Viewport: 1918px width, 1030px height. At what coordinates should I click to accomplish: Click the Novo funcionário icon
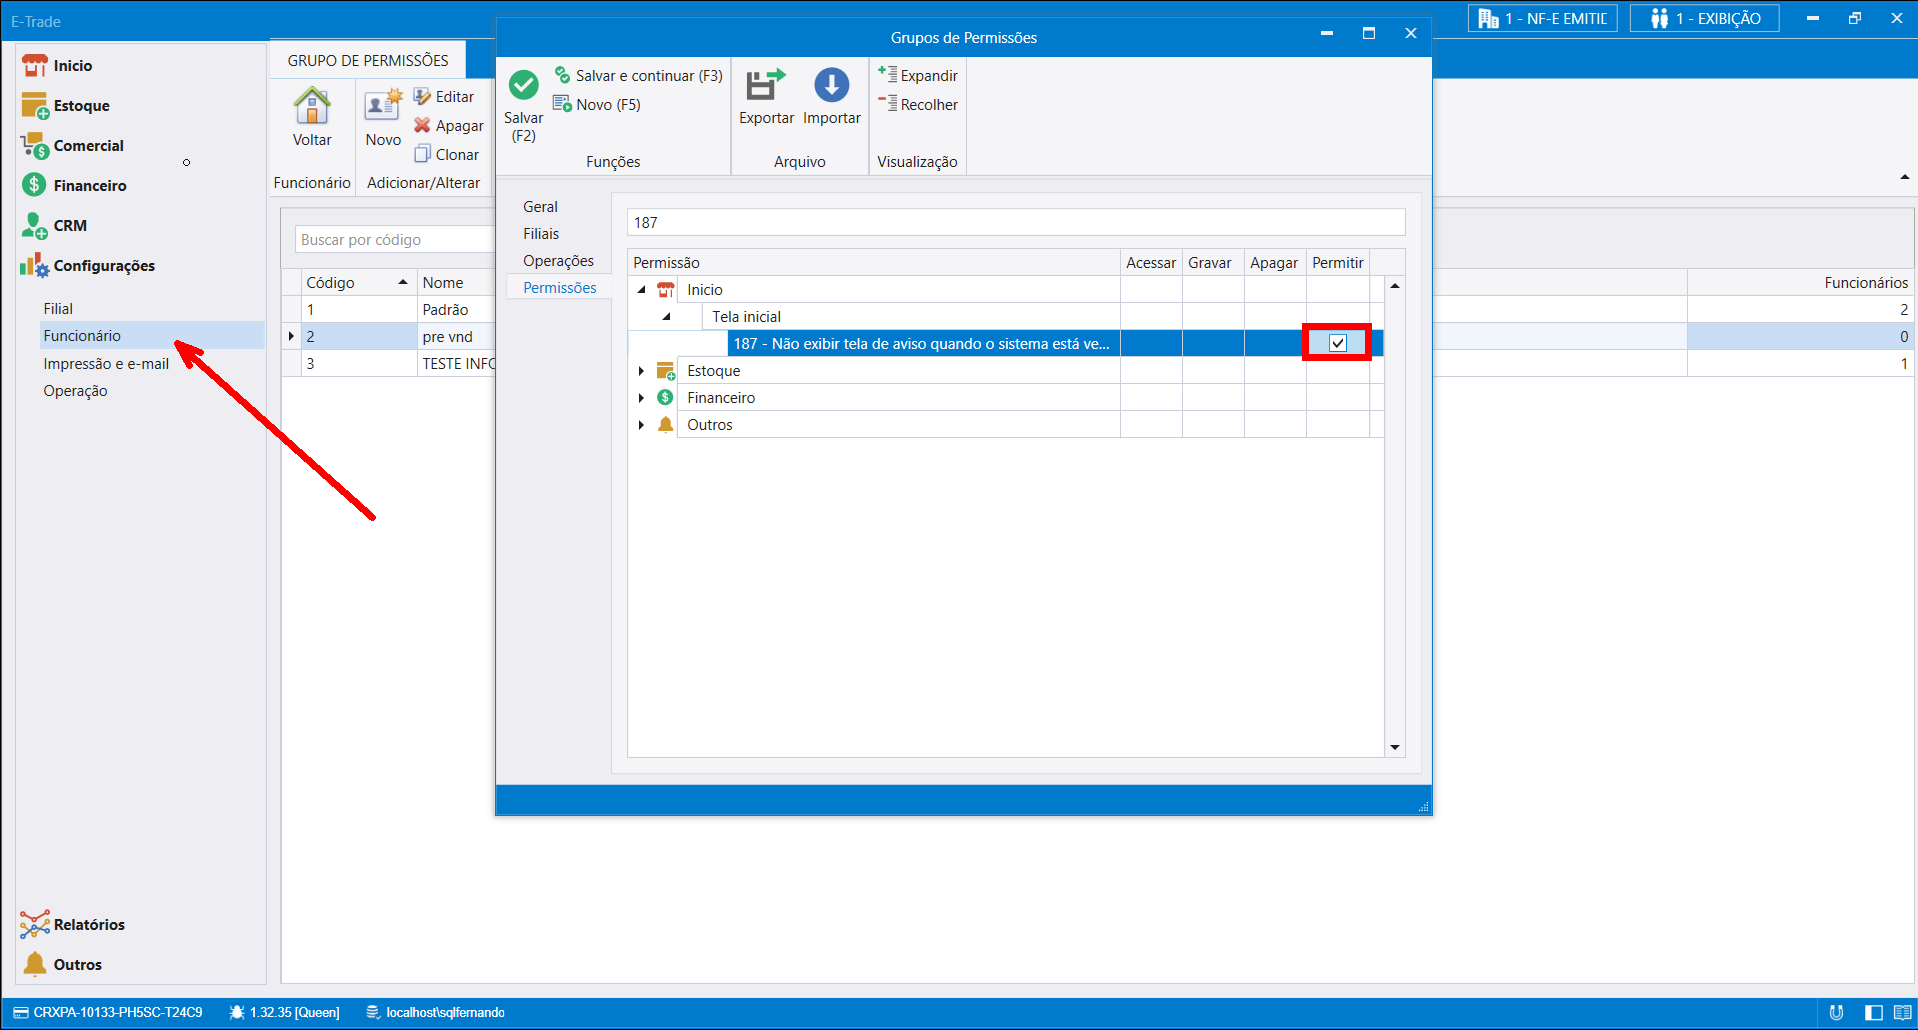click(383, 106)
